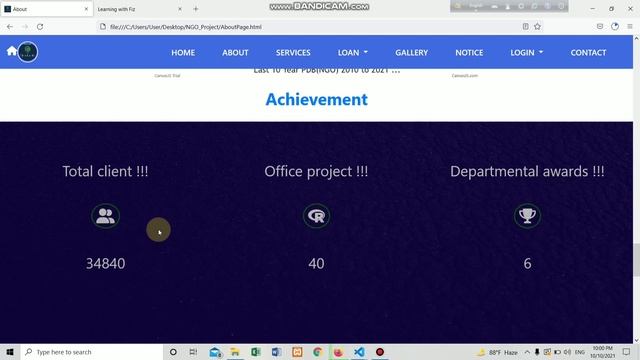Toggle reader view in address bar

[525, 27]
